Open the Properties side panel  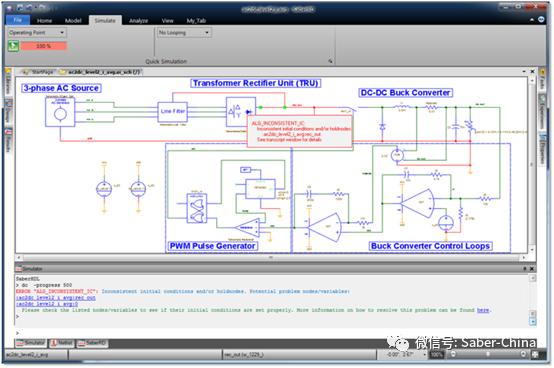[x=542, y=150]
